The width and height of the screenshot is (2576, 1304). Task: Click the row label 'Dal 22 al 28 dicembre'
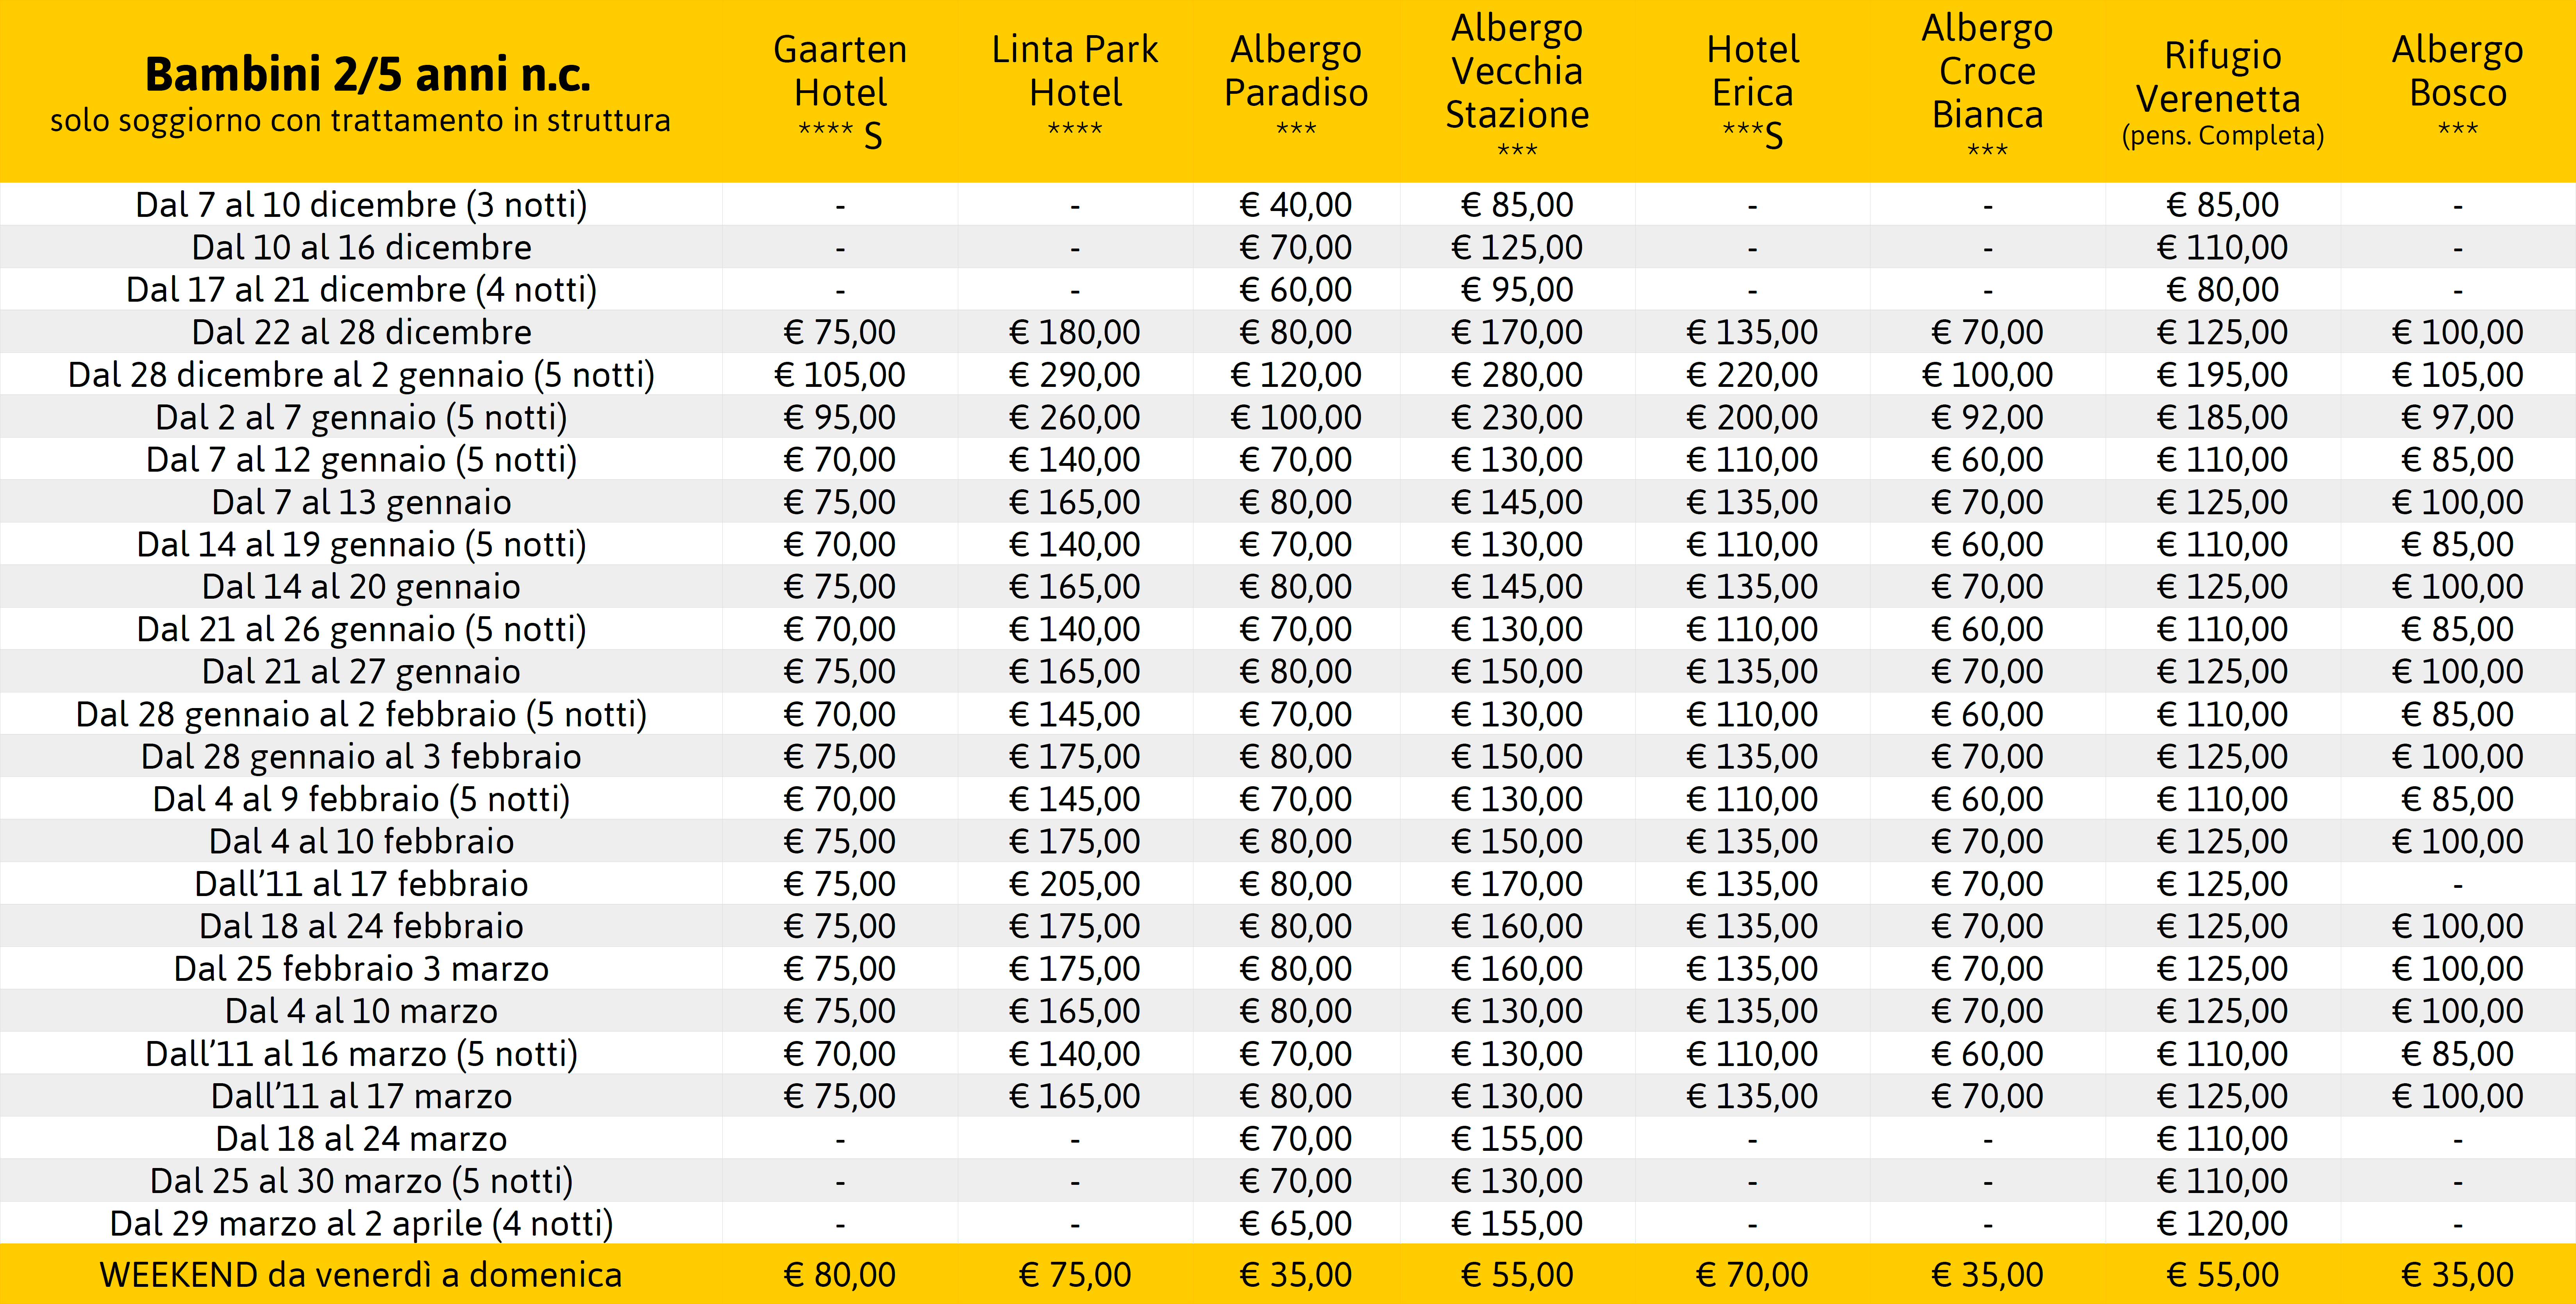click(361, 332)
